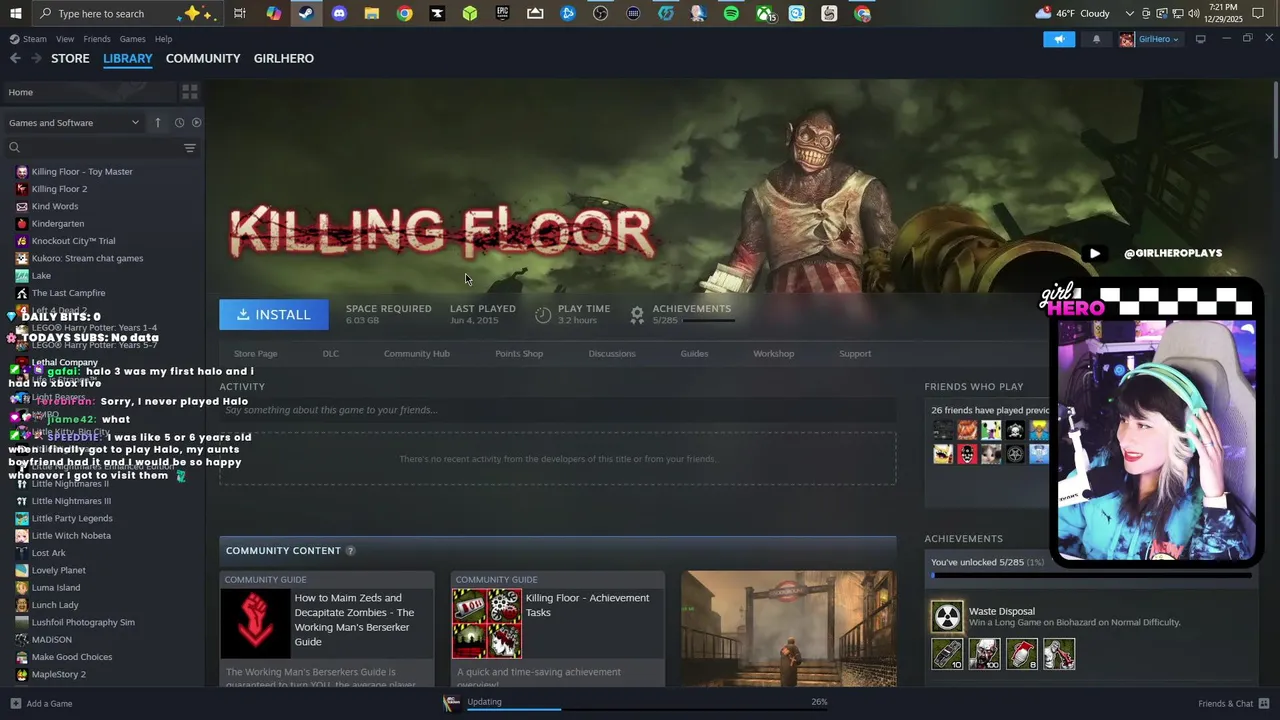Open the Games menu

(133, 39)
